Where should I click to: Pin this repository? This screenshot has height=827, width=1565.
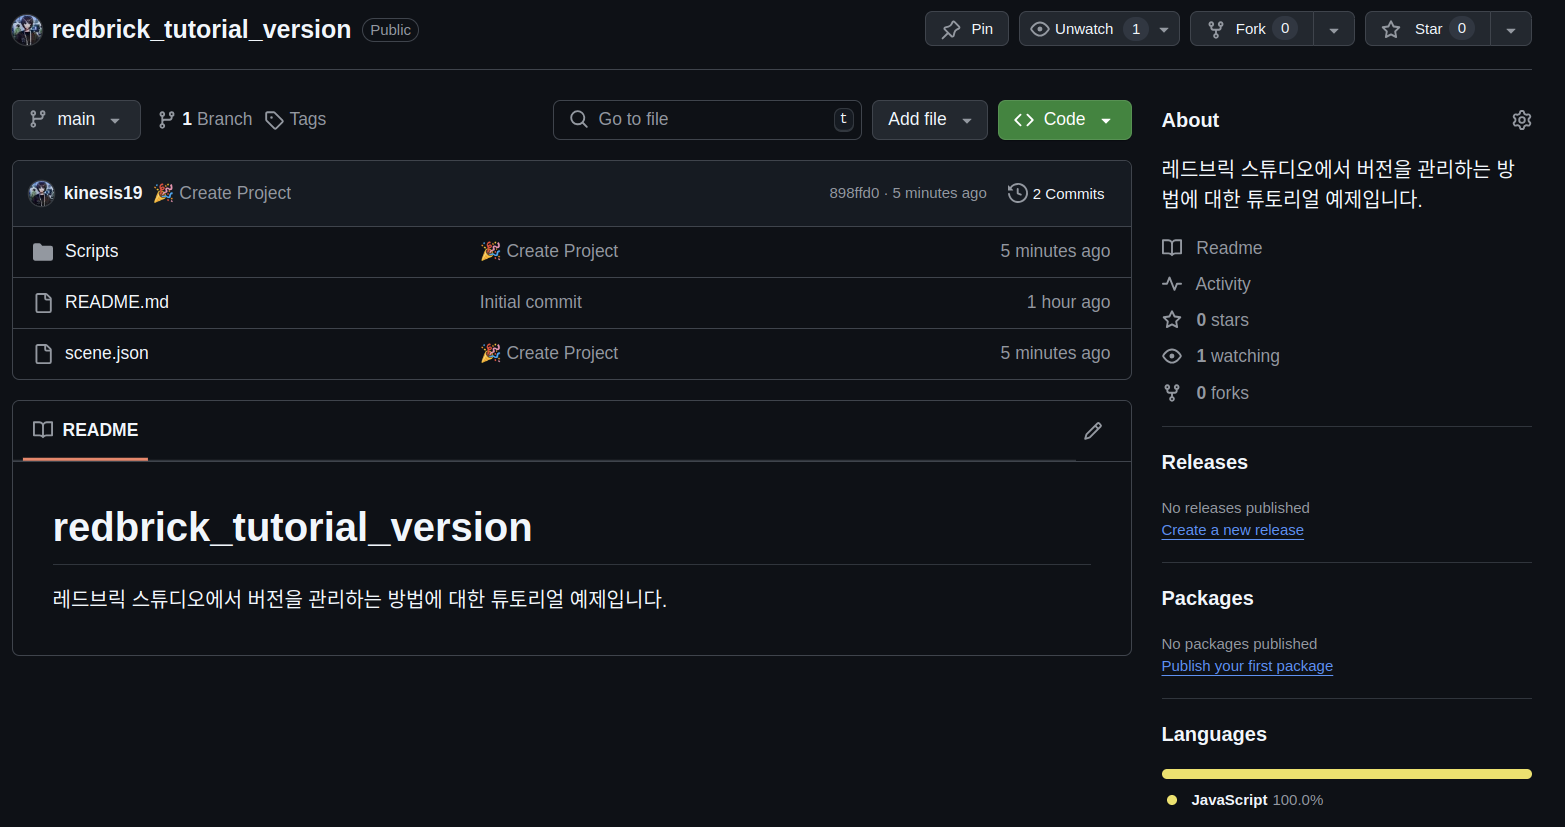967,29
